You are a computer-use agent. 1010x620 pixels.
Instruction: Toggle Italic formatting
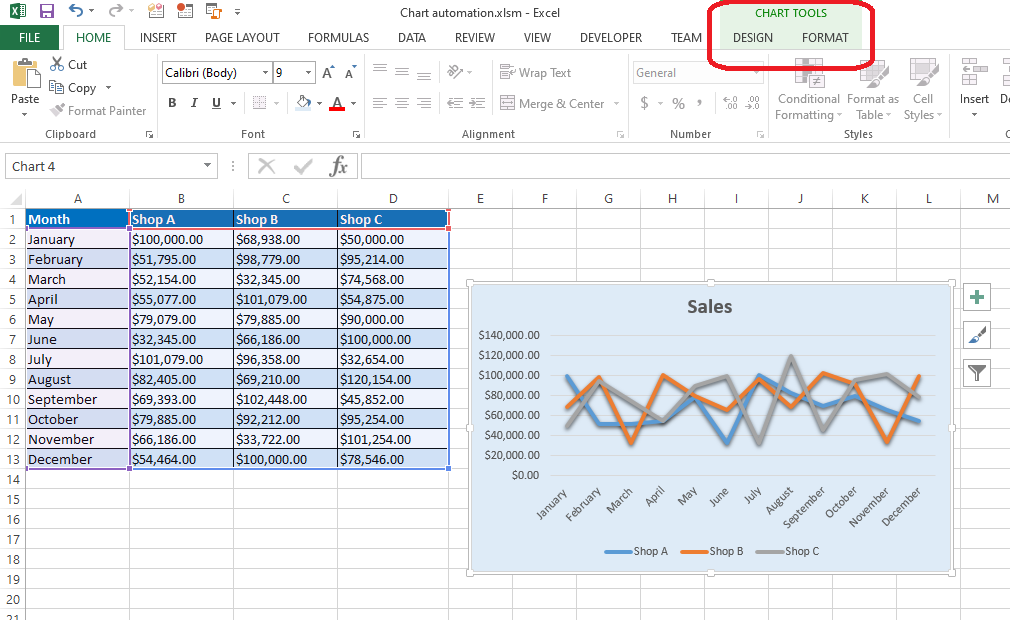pyautogui.click(x=193, y=102)
